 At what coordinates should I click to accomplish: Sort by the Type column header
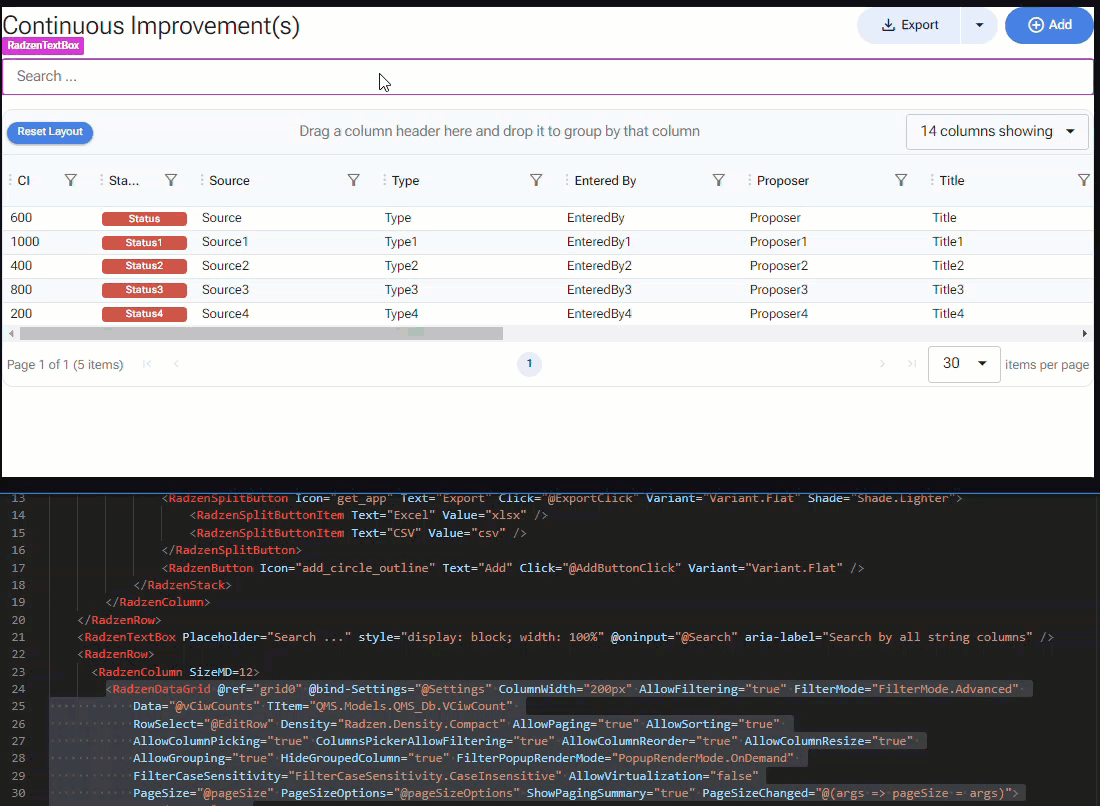pos(405,180)
